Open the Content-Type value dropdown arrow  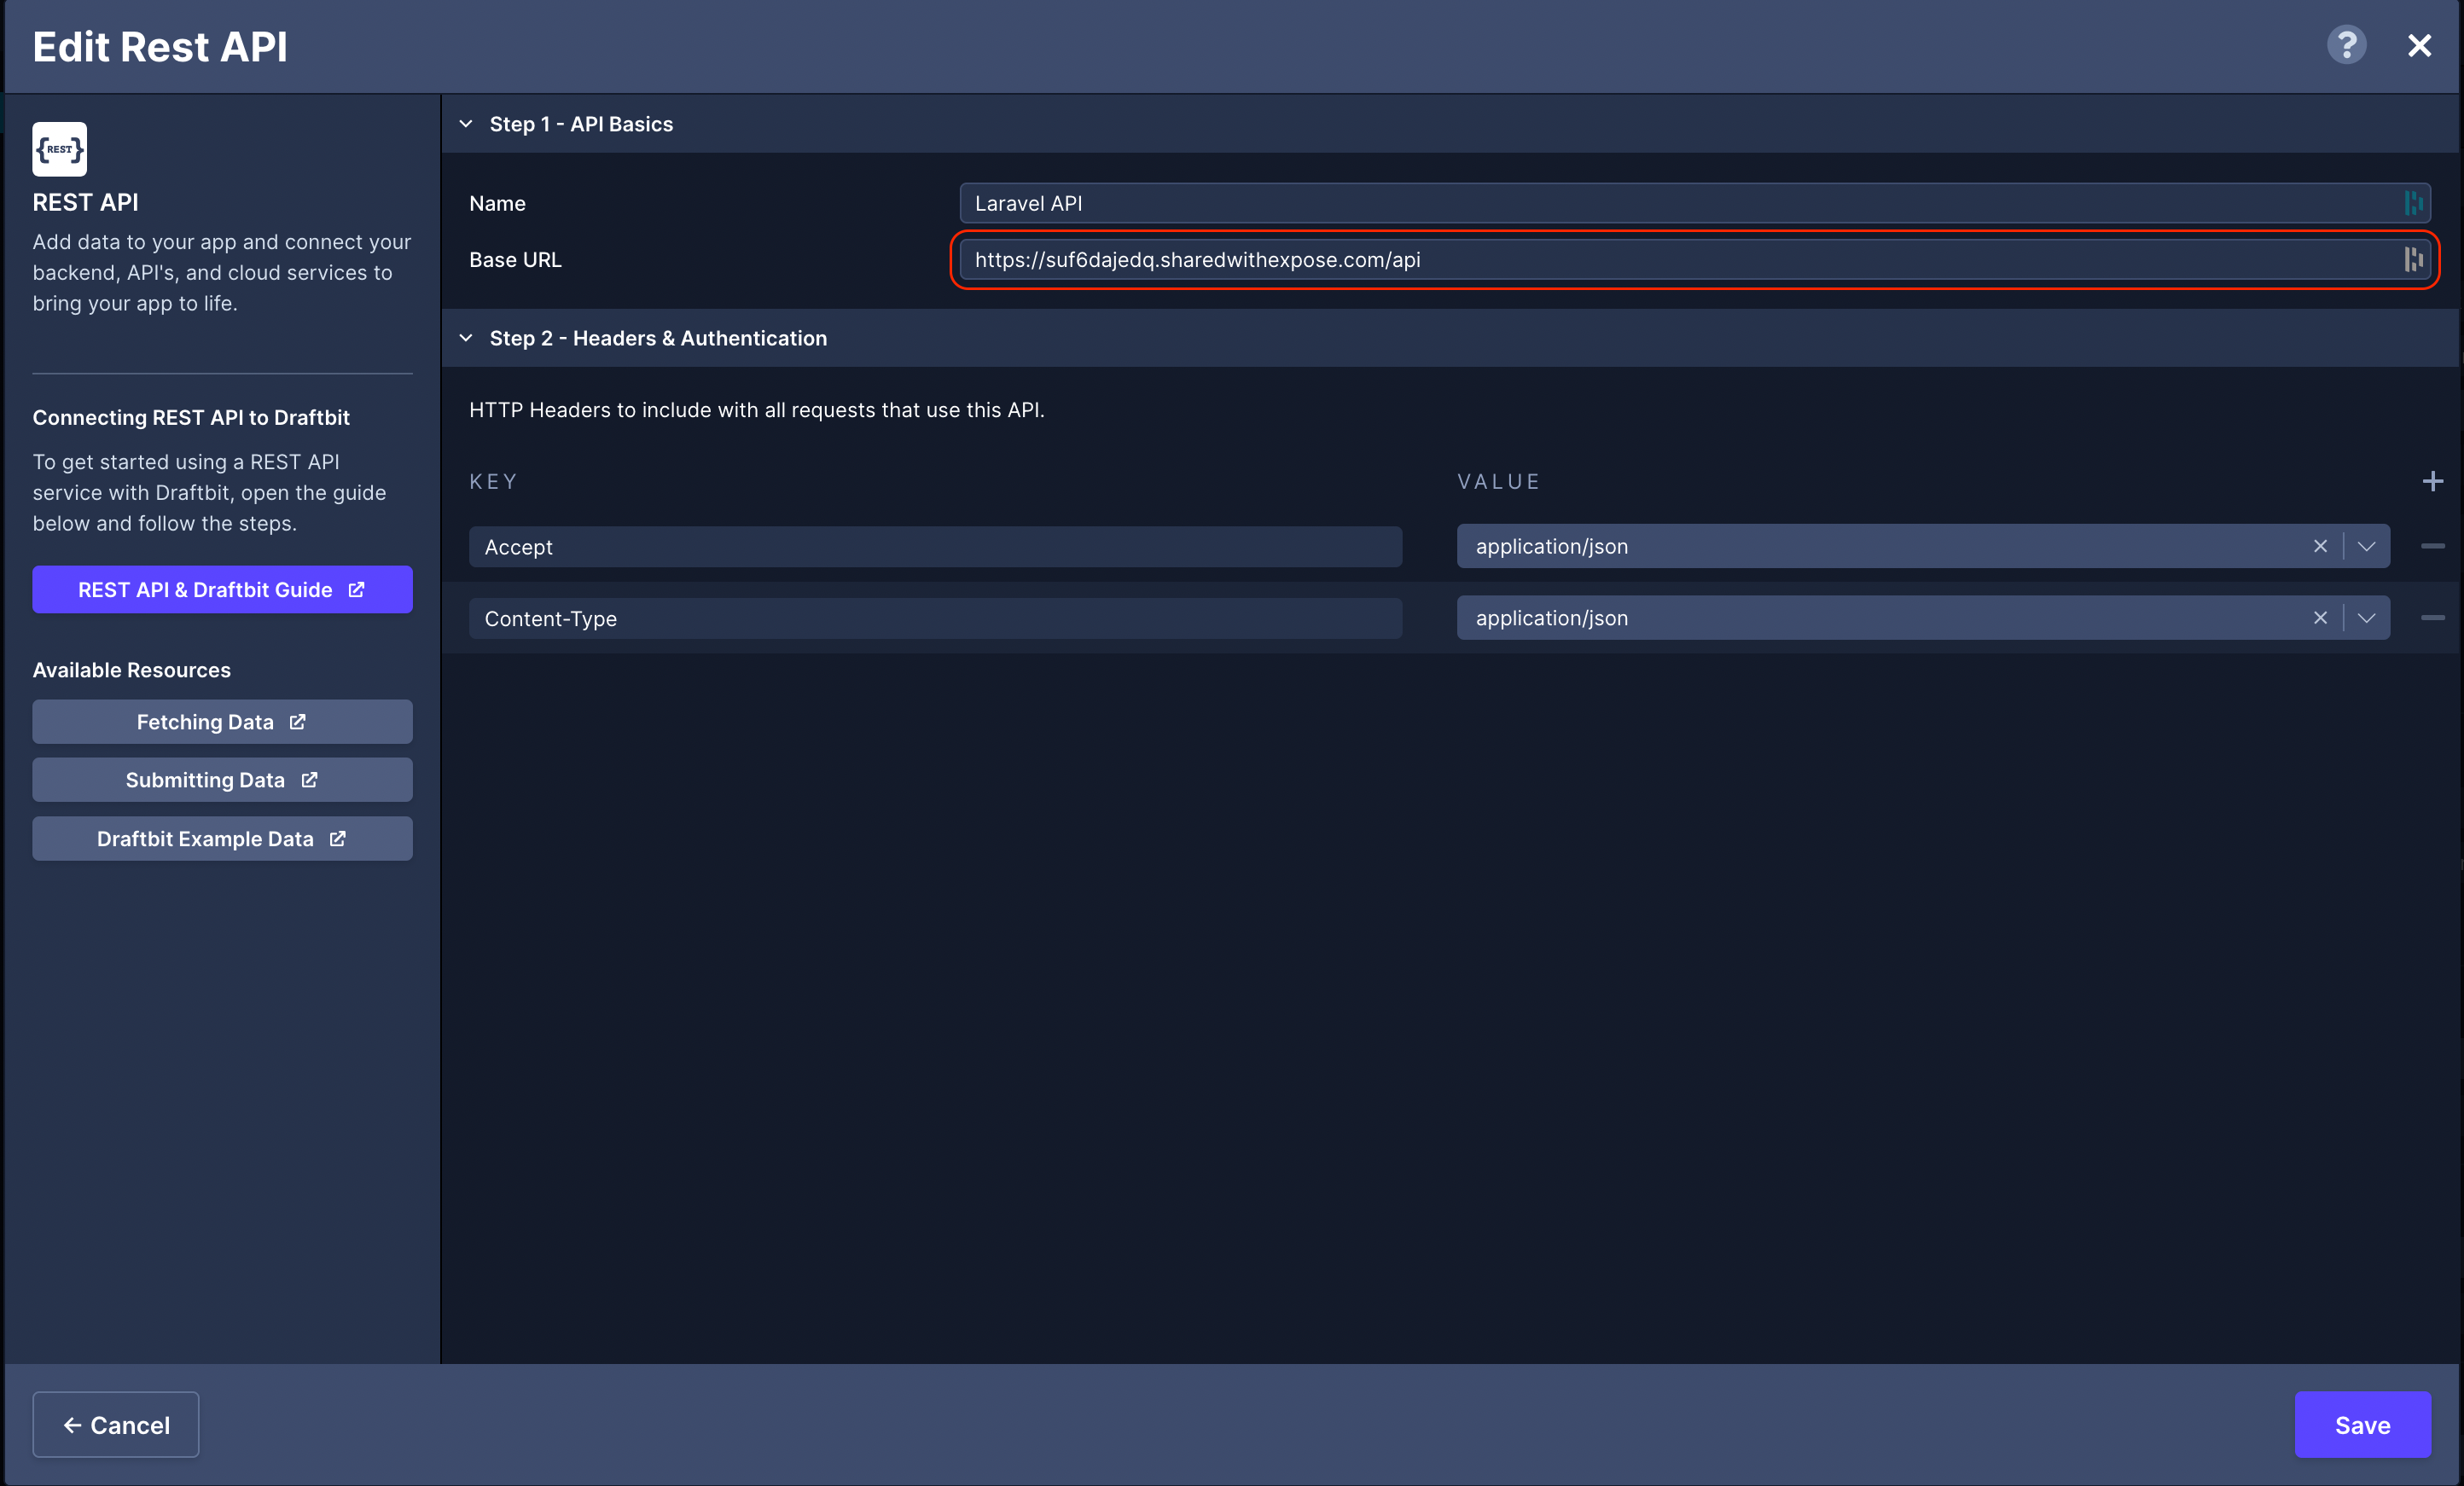point(2366,618)
